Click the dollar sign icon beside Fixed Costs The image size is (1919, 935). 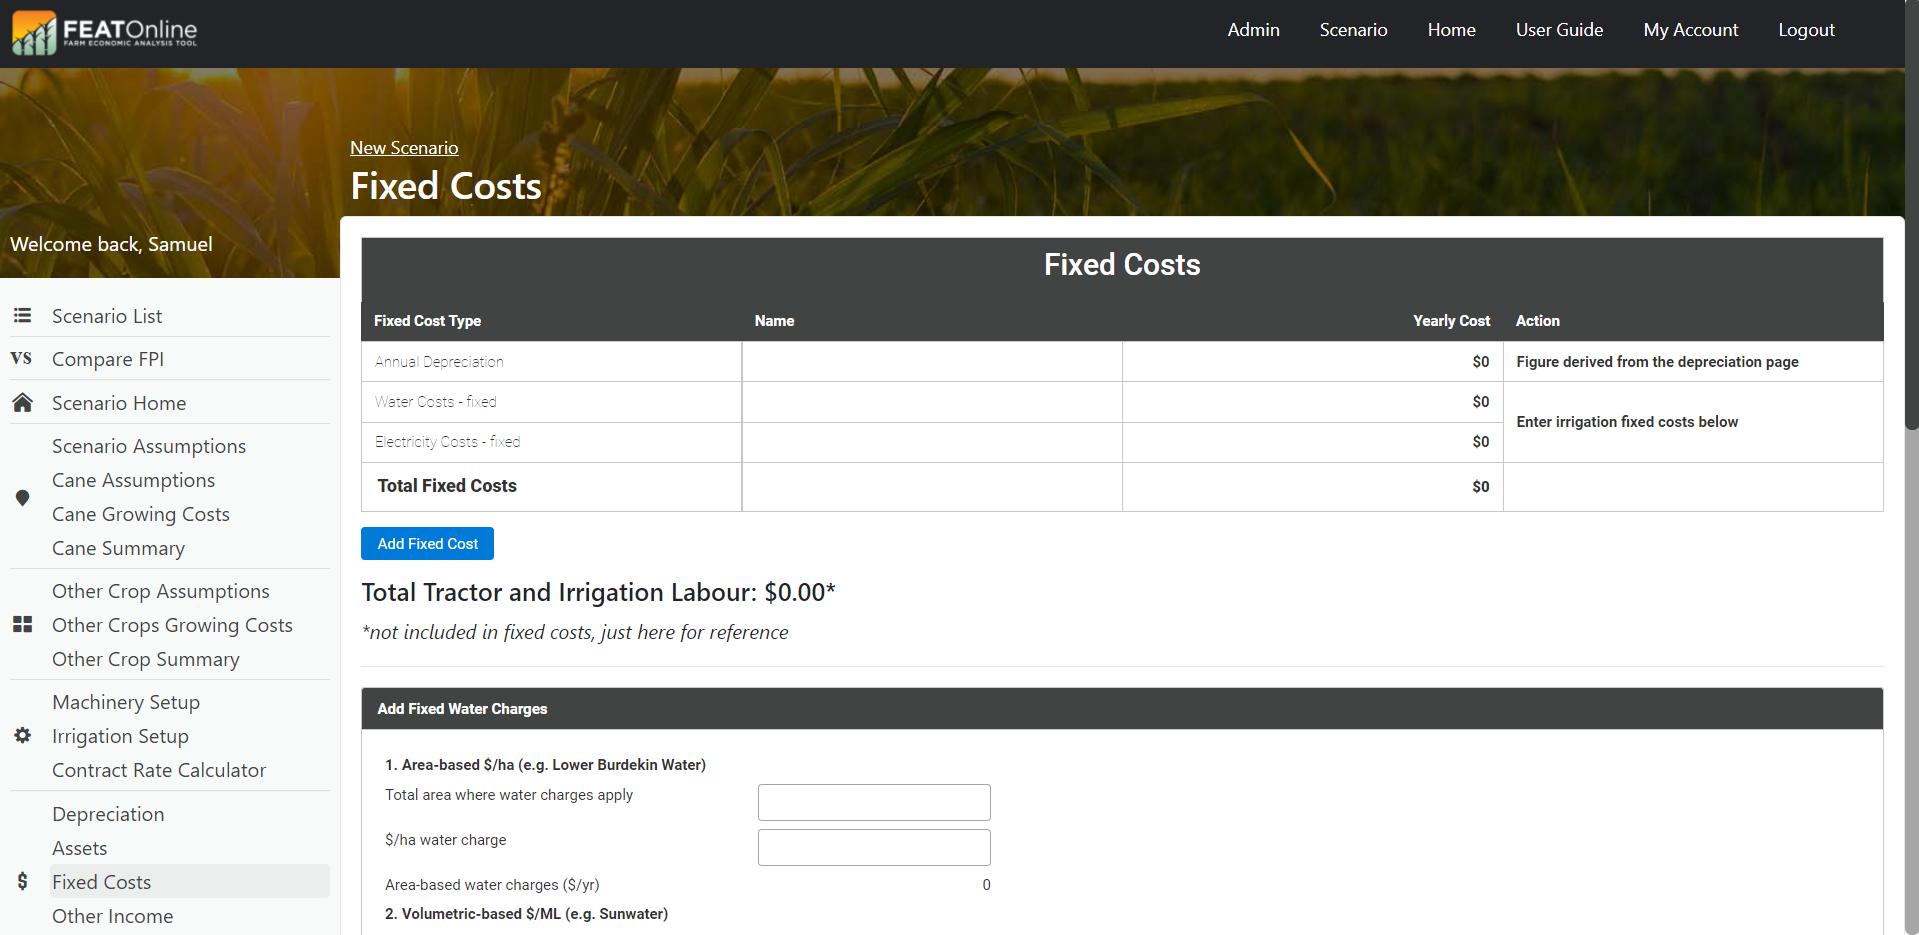click(22, 882)
